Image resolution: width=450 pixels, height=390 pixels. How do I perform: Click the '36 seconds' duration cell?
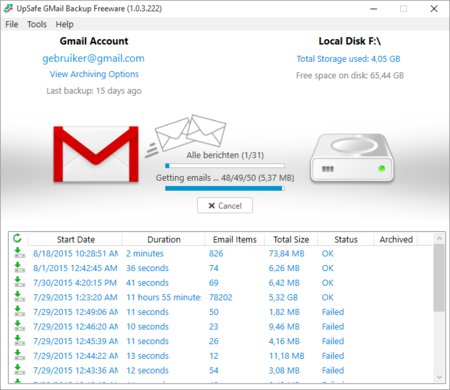147,268
